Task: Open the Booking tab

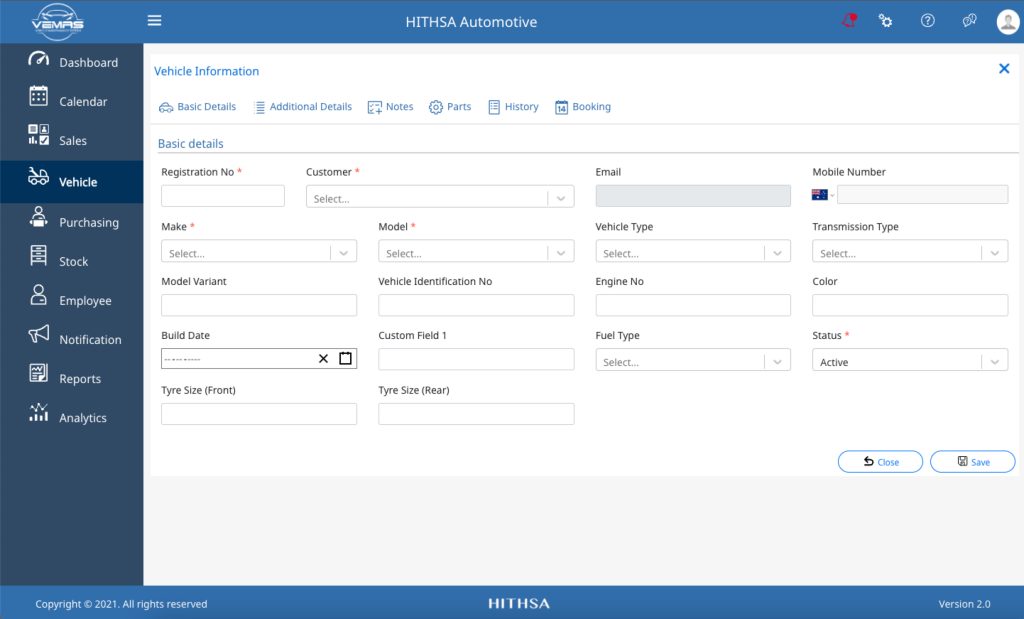Action: [x=583, y=107]
